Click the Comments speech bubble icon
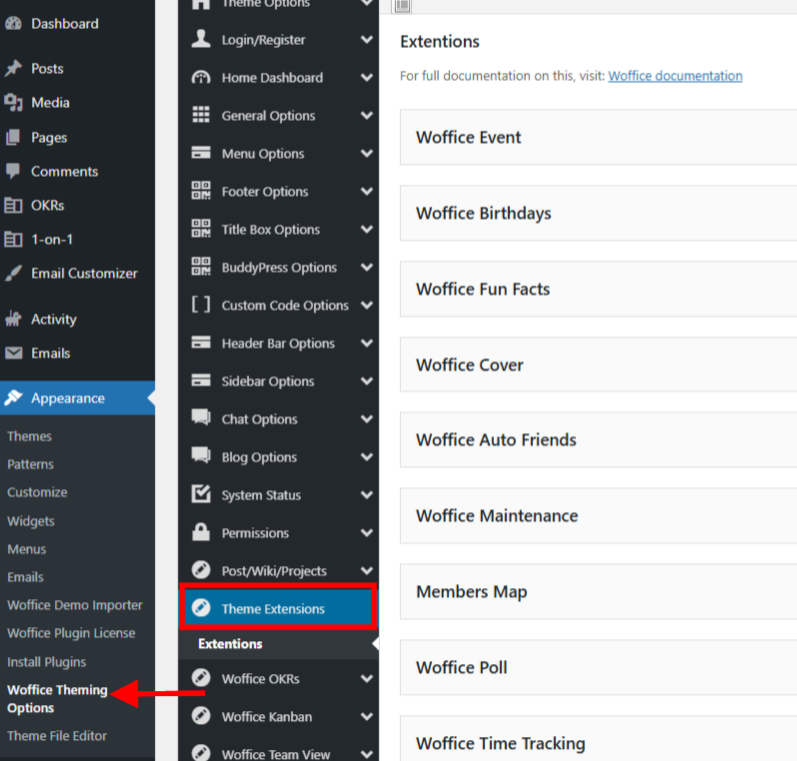 point(13,171)
